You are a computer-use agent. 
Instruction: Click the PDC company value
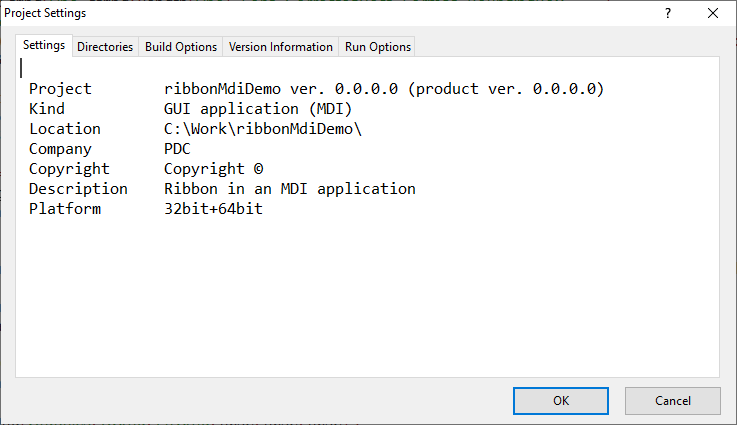coord(177,149)
